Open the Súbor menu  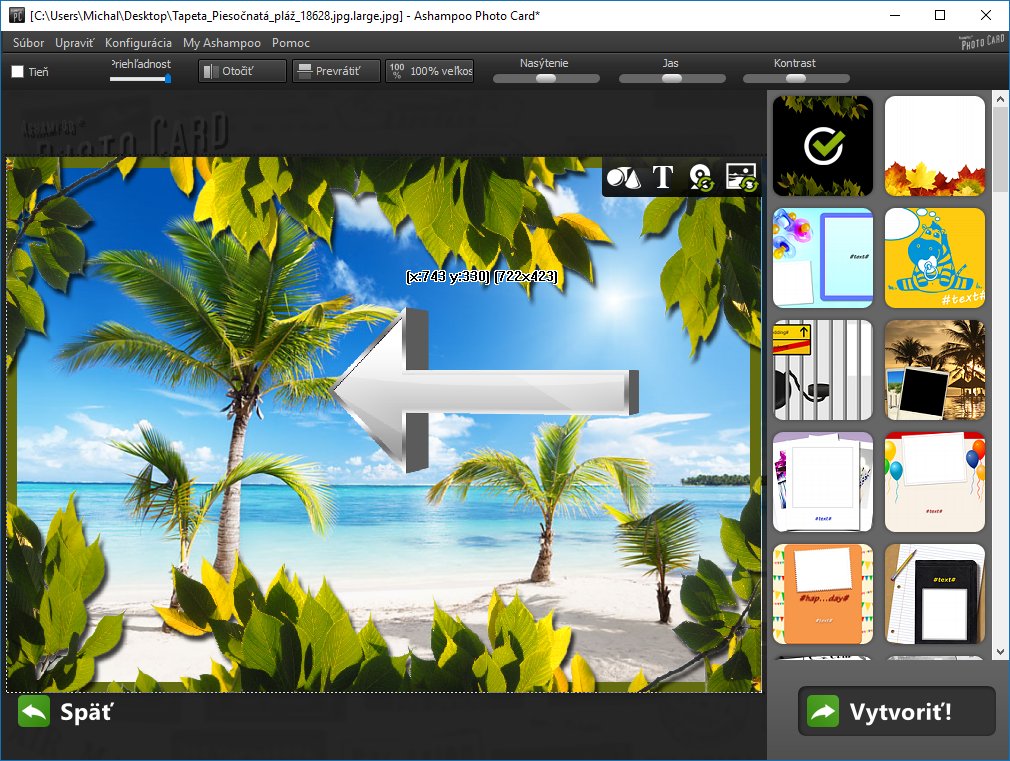click(29, 43)
